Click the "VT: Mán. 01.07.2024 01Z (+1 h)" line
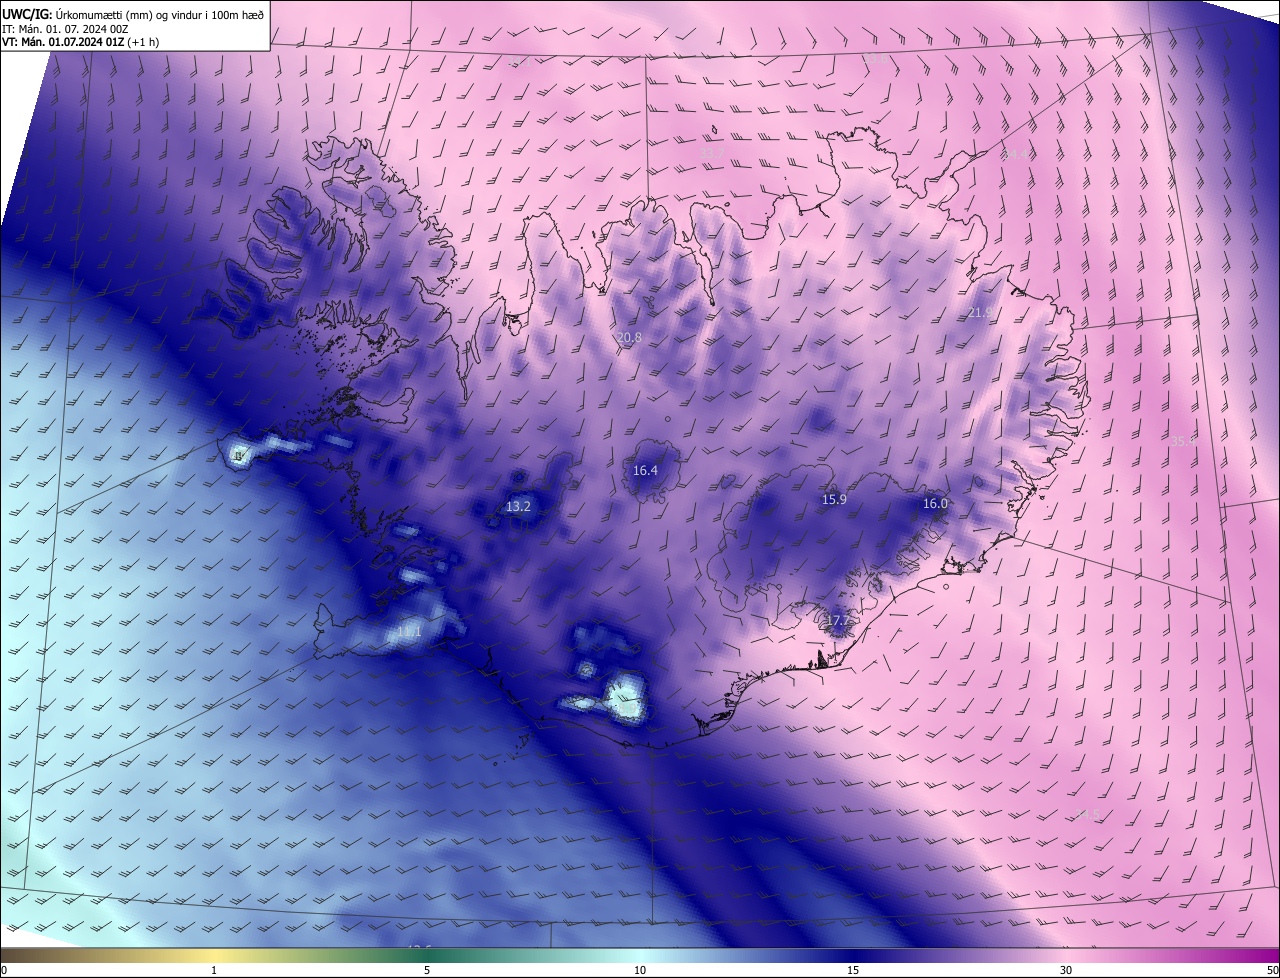Viewport: 1280px width, 978px height. click(80, 42)
